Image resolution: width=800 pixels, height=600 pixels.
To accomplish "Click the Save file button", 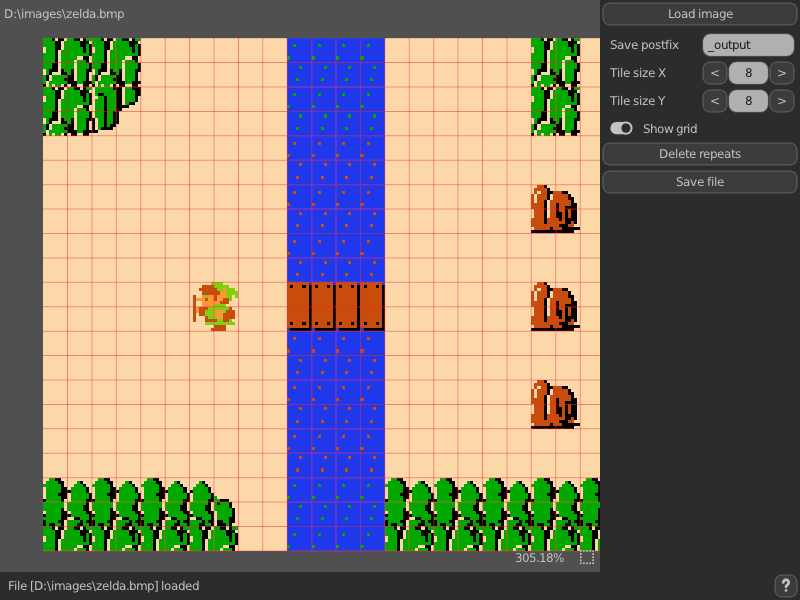I will click(x=700, y=182).
